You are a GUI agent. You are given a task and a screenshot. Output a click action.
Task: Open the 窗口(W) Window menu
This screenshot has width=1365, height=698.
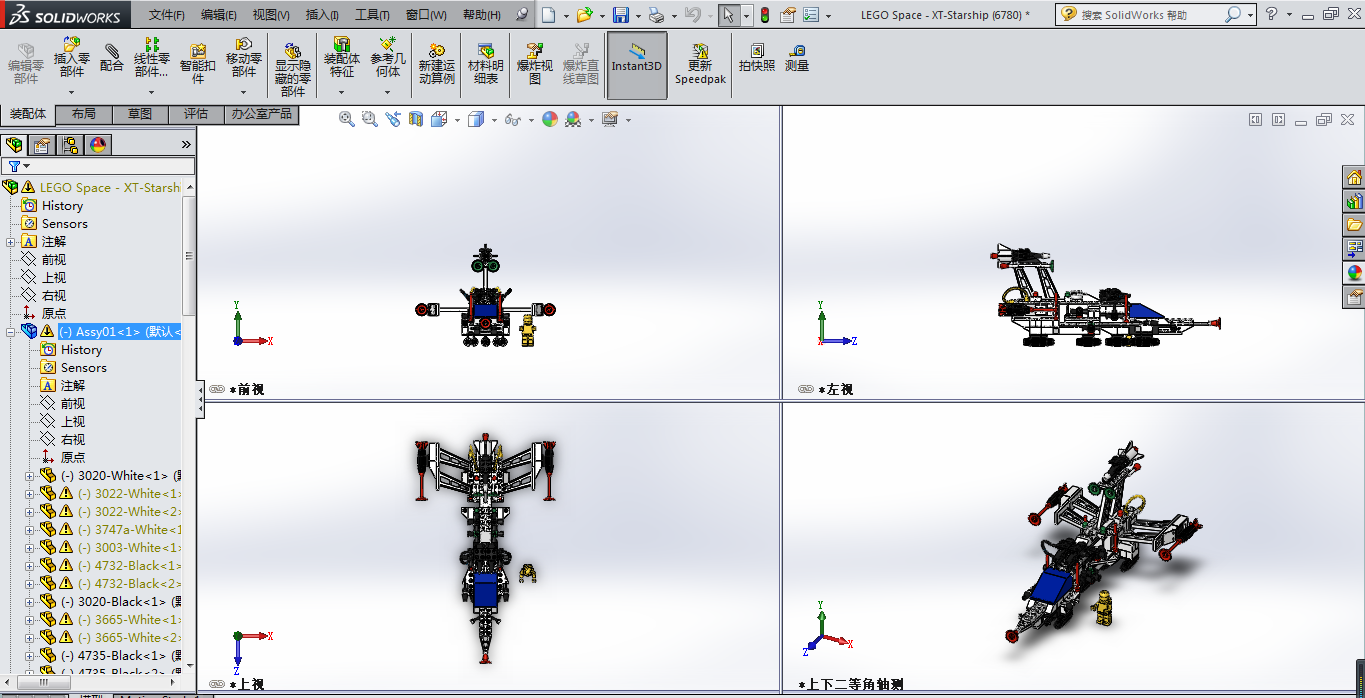coord(426,15)
